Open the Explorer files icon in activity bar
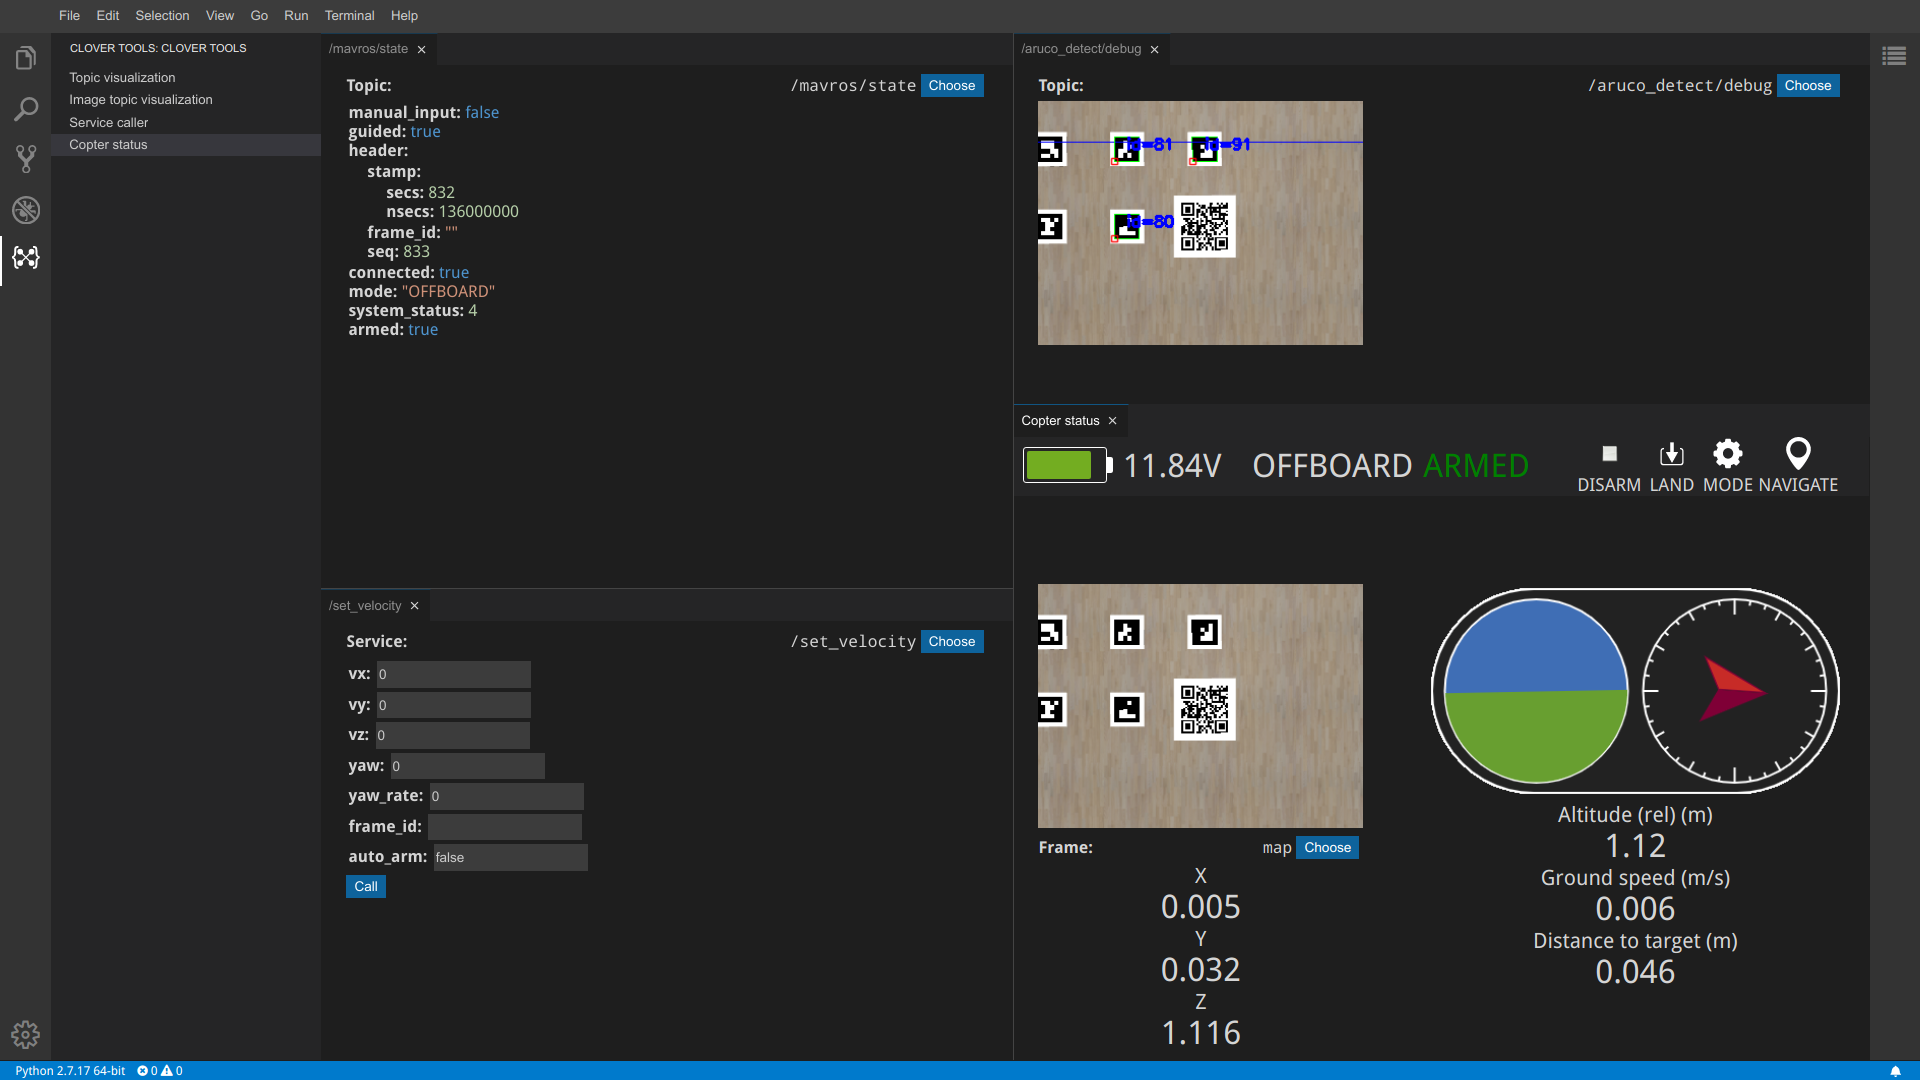This screenshot has width=1920, height=1080. coord(26,58)
